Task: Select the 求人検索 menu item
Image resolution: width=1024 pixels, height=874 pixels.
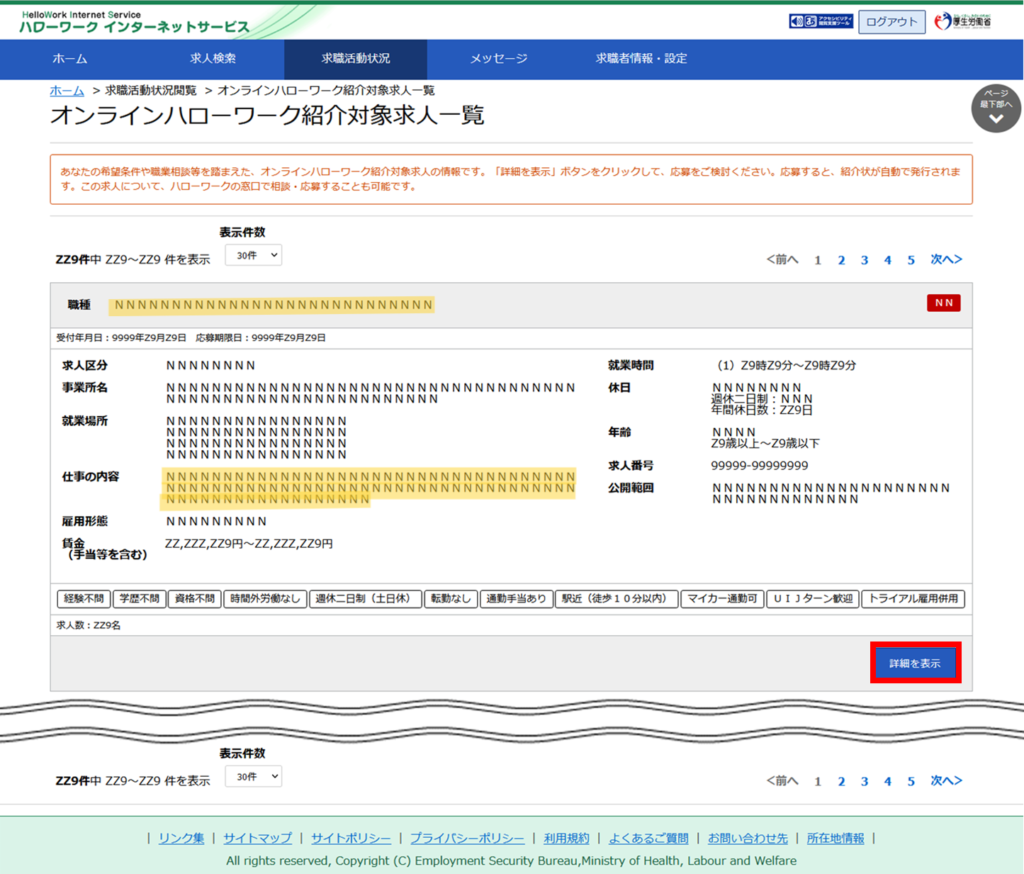Action: pyautogui.click(x=213, y=59)
